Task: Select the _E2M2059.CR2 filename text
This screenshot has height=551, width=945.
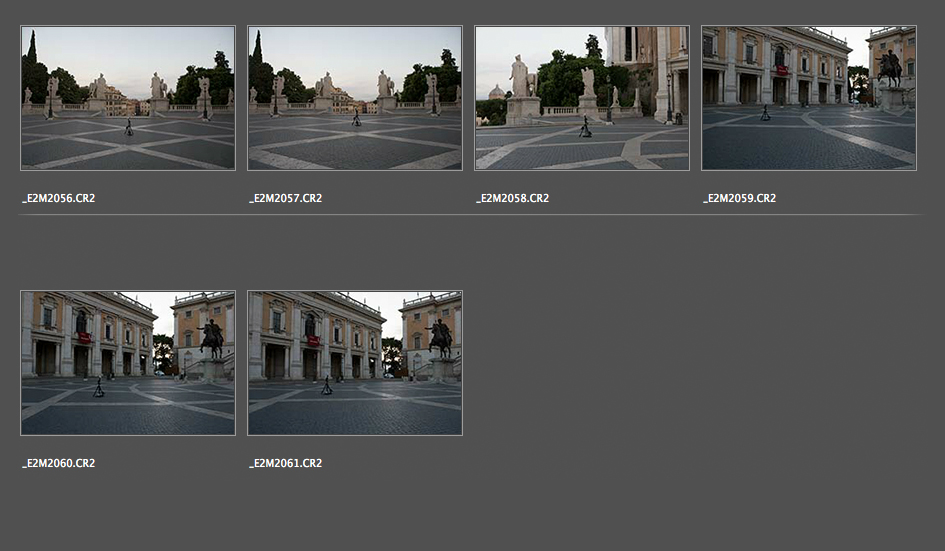Action: pyautogui.click(x=740, y=198)
